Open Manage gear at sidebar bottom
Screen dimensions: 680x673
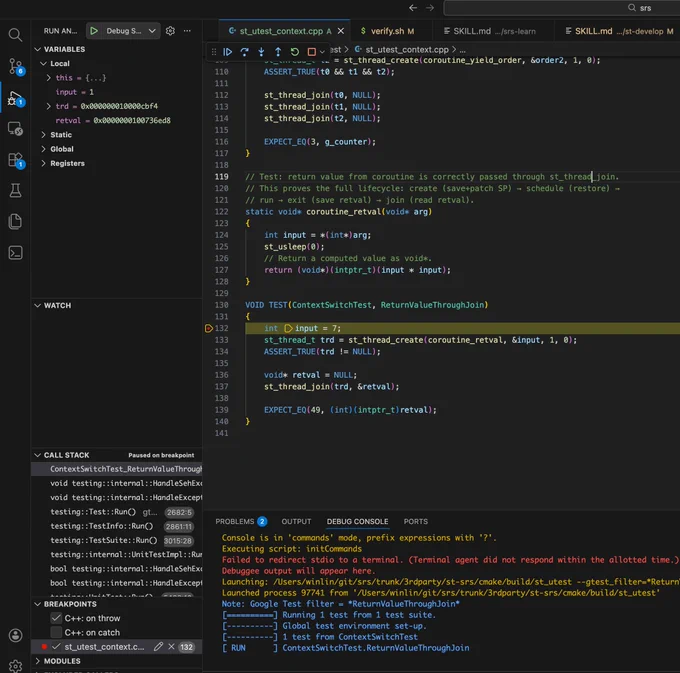(x=16, y=666)
